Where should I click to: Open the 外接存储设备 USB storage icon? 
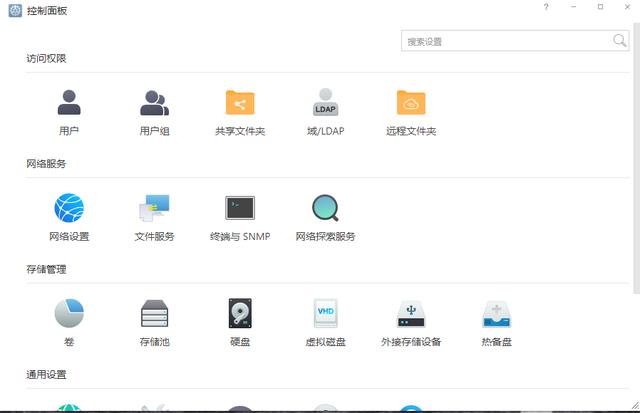pos(411,314)
